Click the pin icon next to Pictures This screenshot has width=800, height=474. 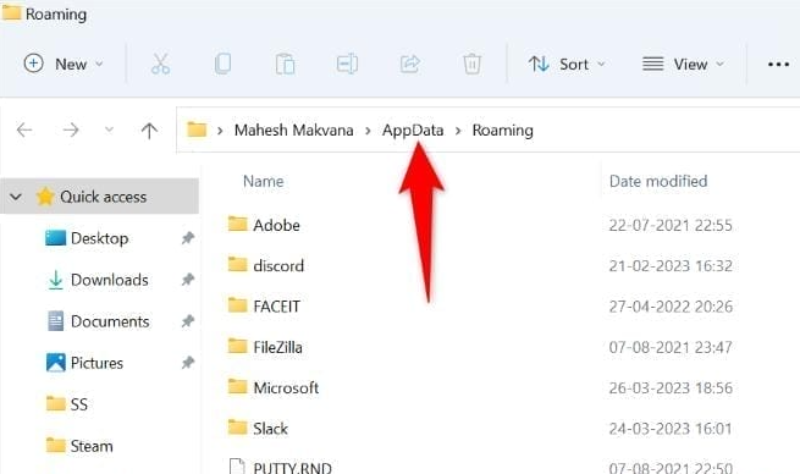188,363
